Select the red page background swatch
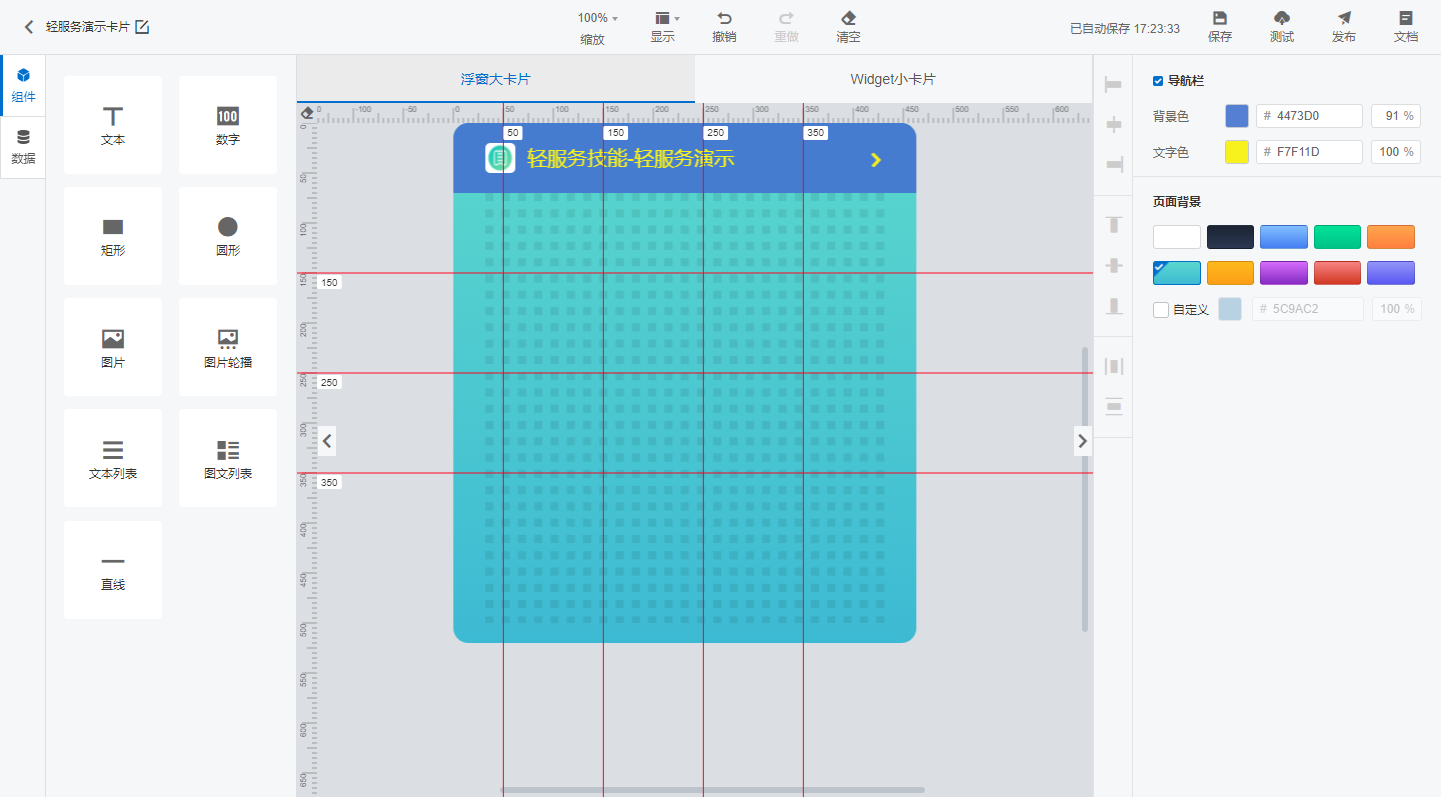1441x797 pixels. [x=1337, y=273]
